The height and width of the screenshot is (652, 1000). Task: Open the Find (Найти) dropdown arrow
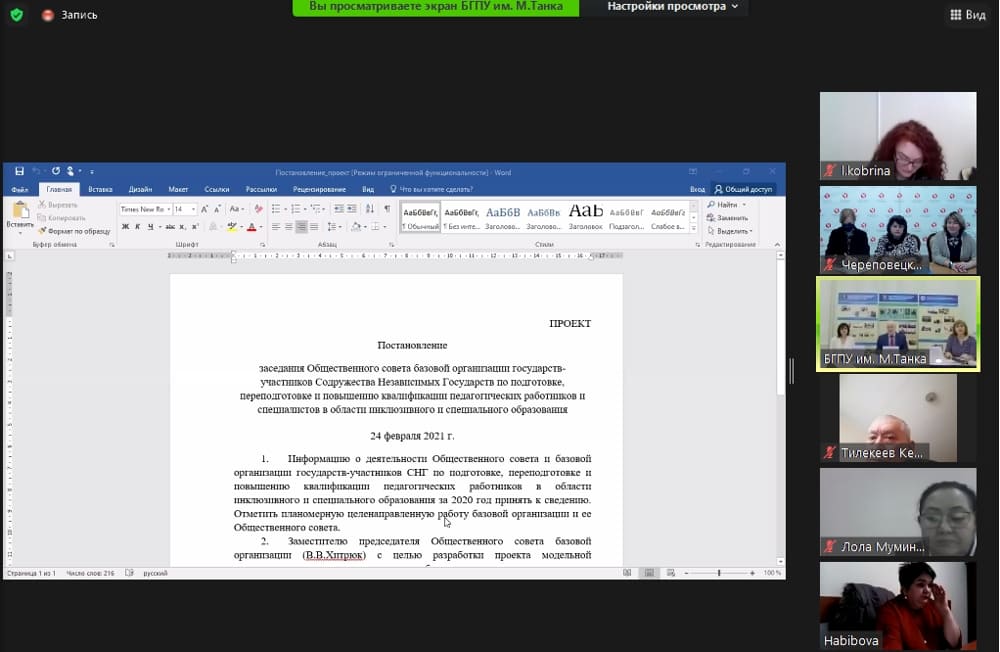[744, 205]
